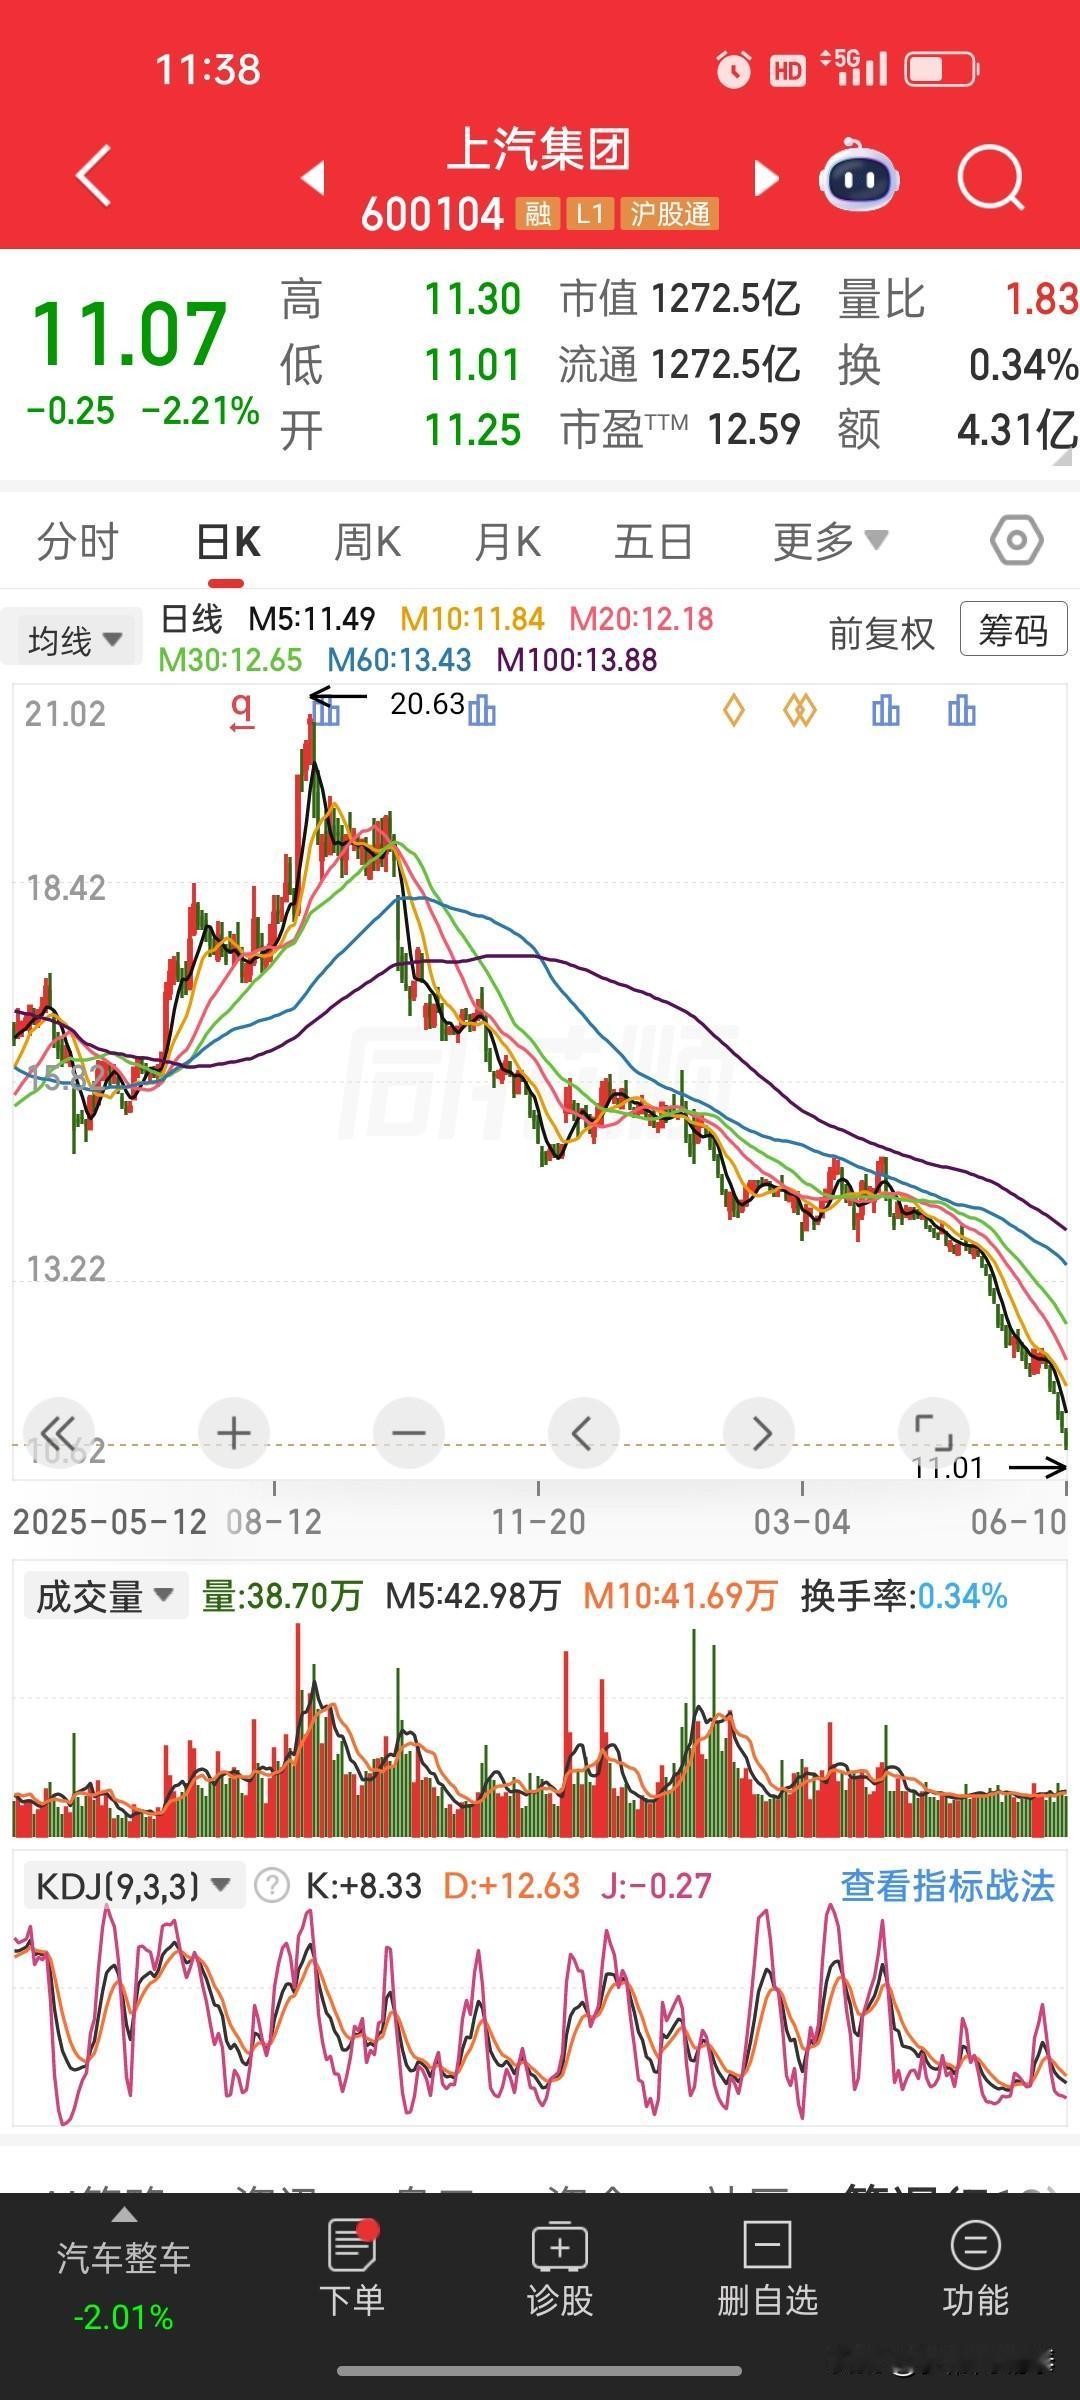The image size is (1080, 2400).
Task: Open KDJ help question mark icon
Action: [271, 1886]
